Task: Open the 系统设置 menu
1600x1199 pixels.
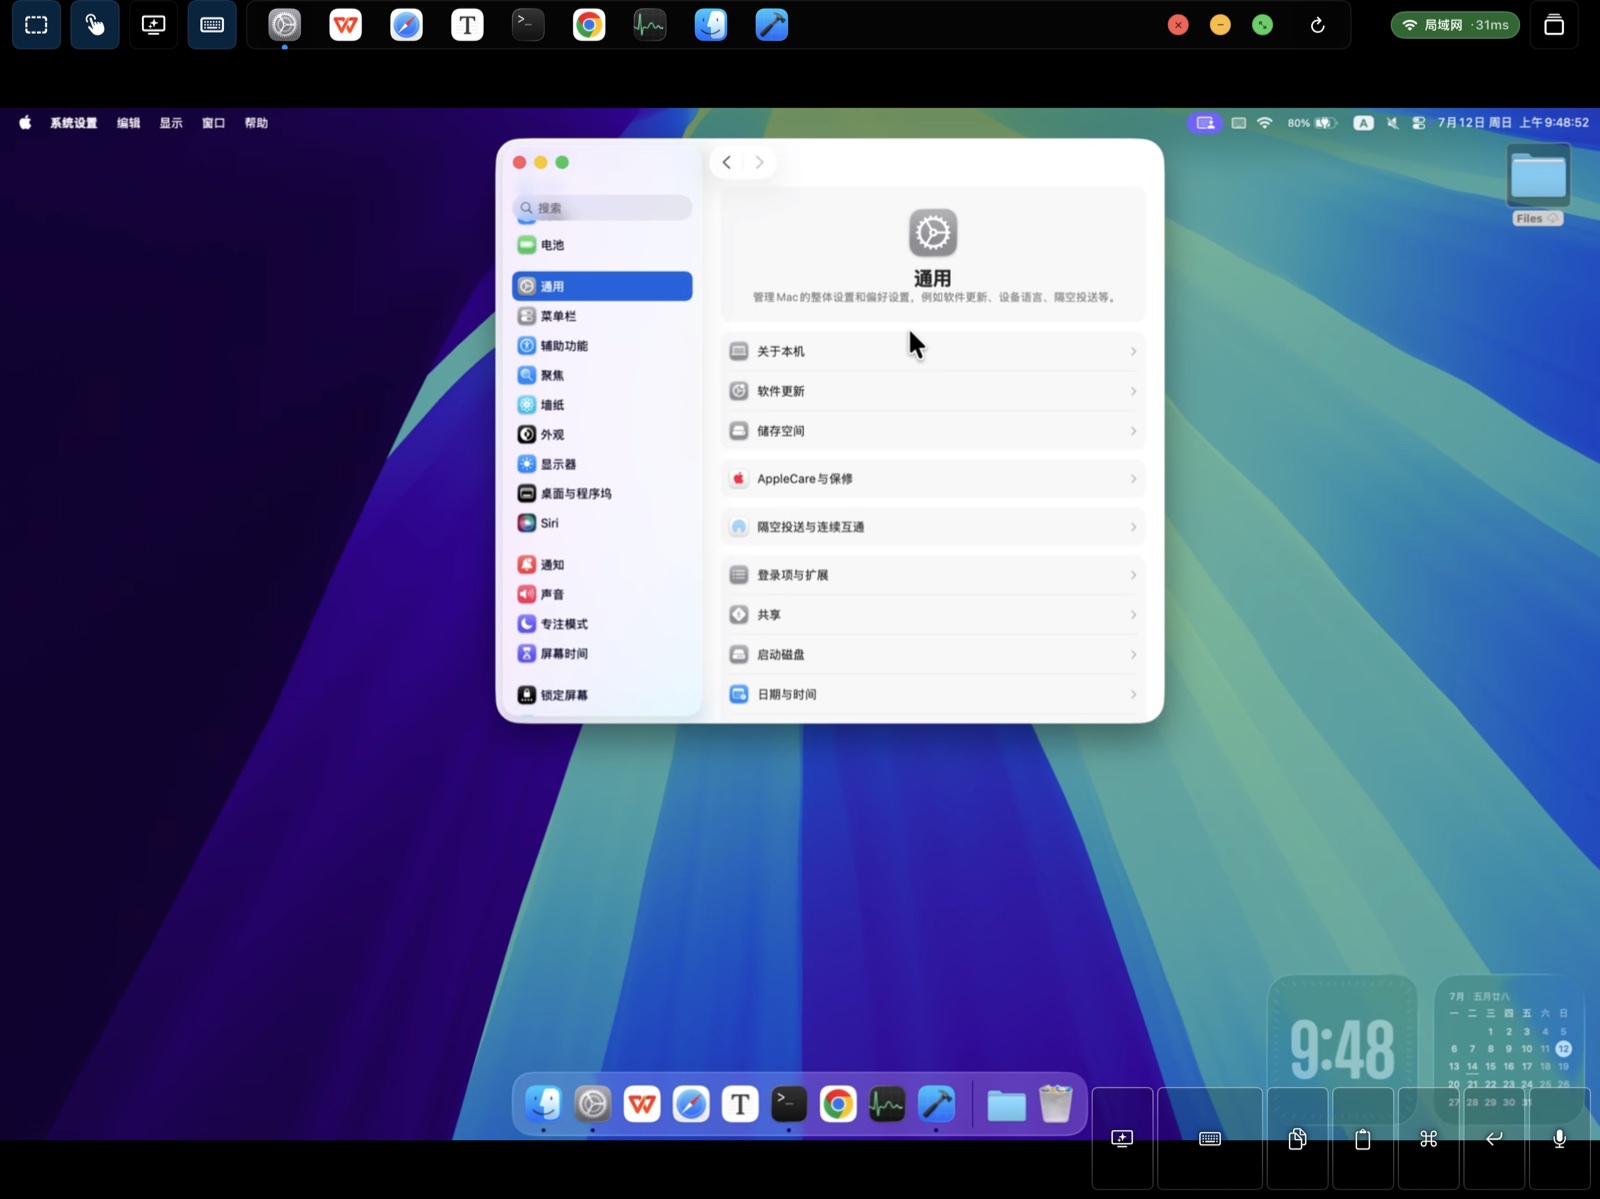Action: 74,123
